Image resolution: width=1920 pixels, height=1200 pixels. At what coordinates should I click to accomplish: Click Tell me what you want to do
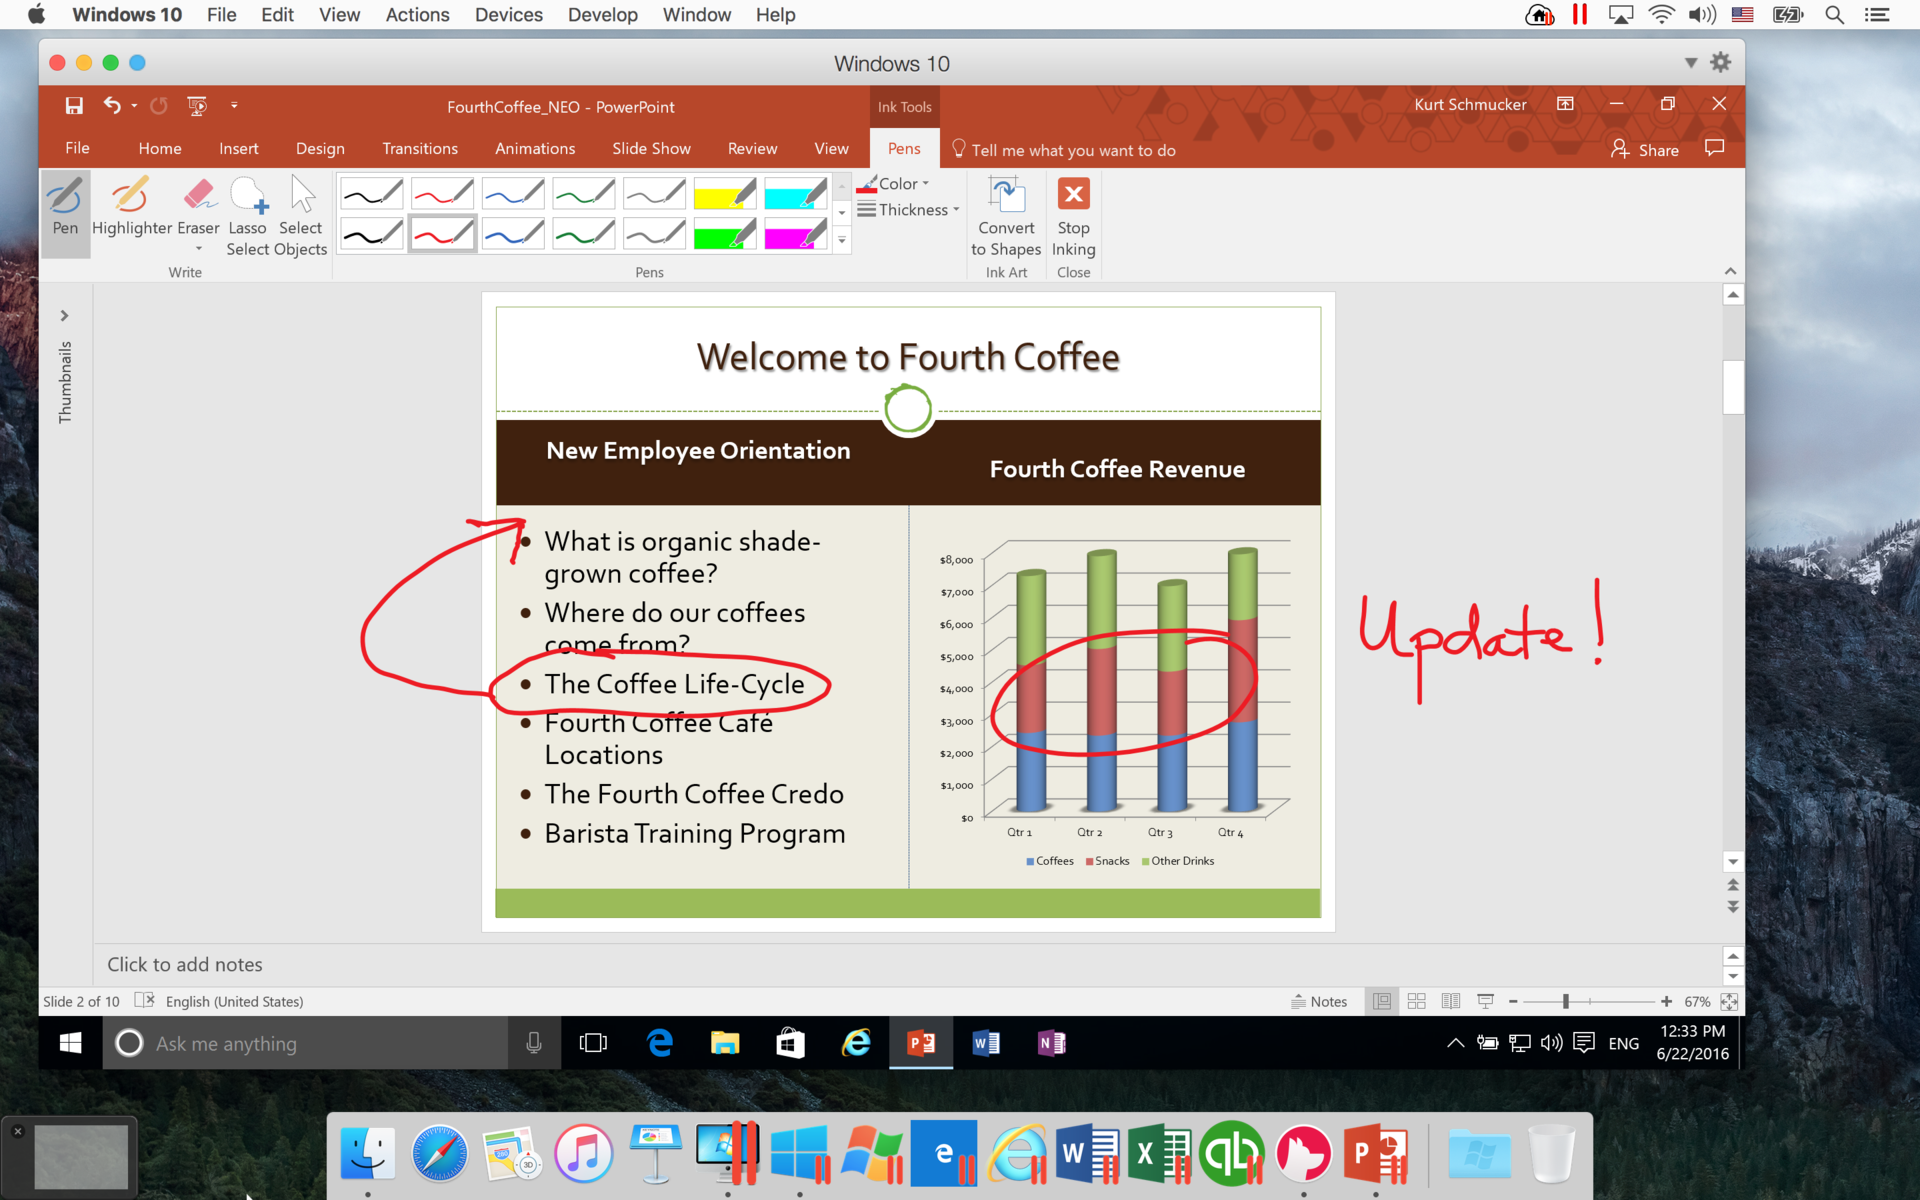click(x=1063, y=150)
